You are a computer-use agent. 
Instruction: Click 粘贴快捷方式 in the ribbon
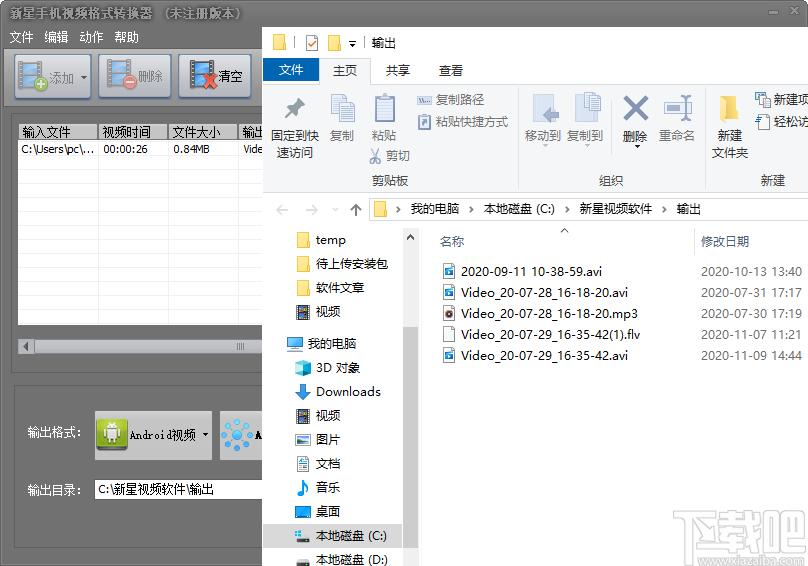pos(462,122)
